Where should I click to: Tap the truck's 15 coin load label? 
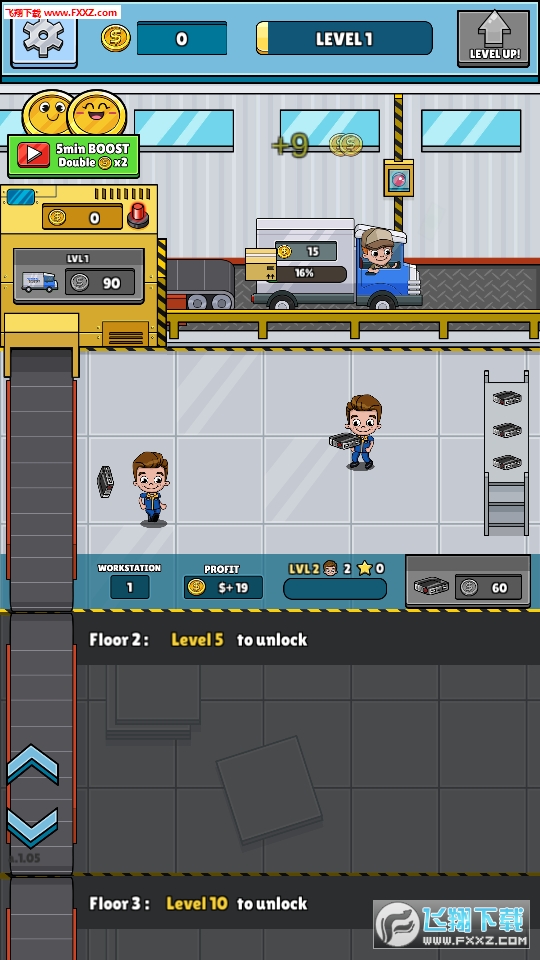click(306, 251)
